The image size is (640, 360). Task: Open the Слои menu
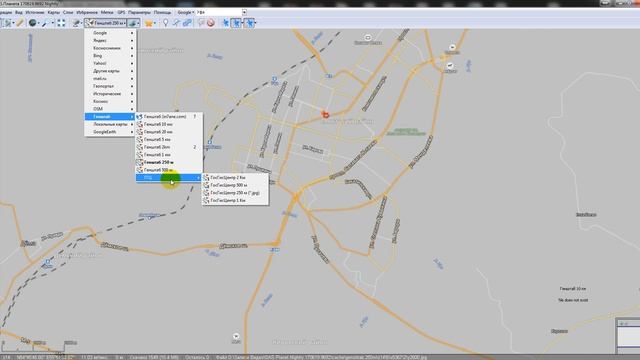point(68,12)
